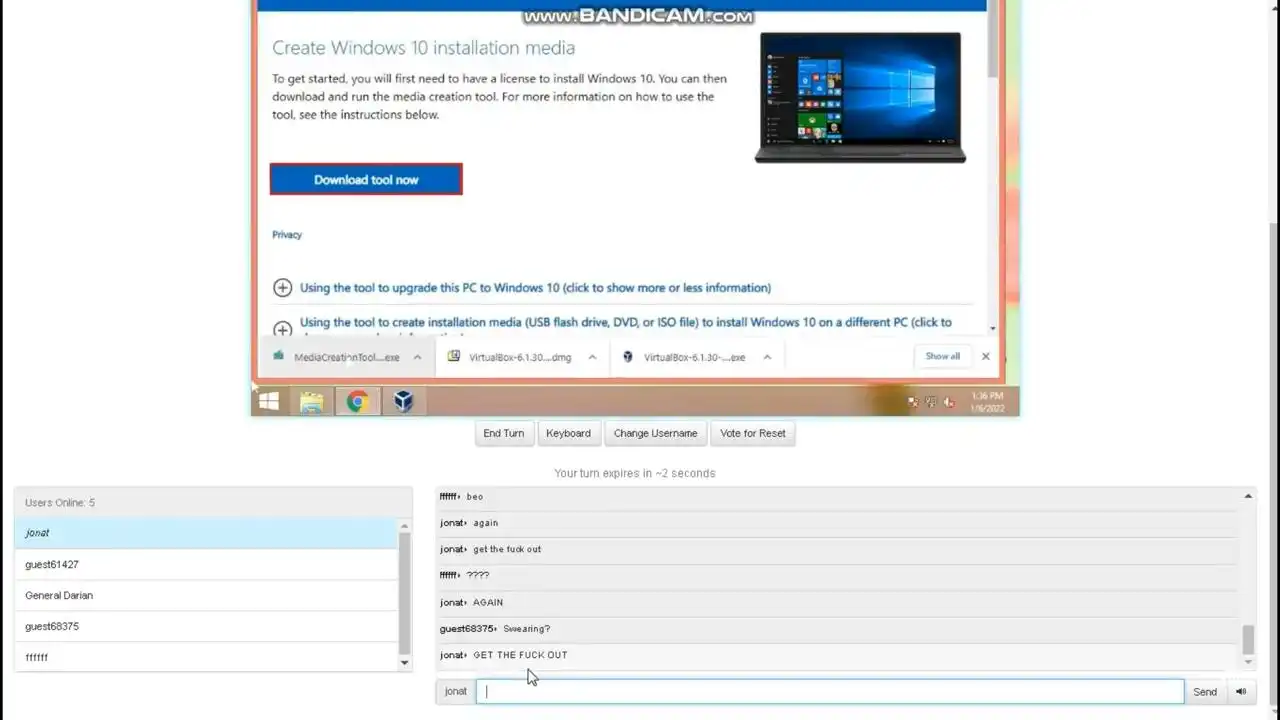
Task: Click the chat log scroll up arrow
Action: (x=1248, y=496)
